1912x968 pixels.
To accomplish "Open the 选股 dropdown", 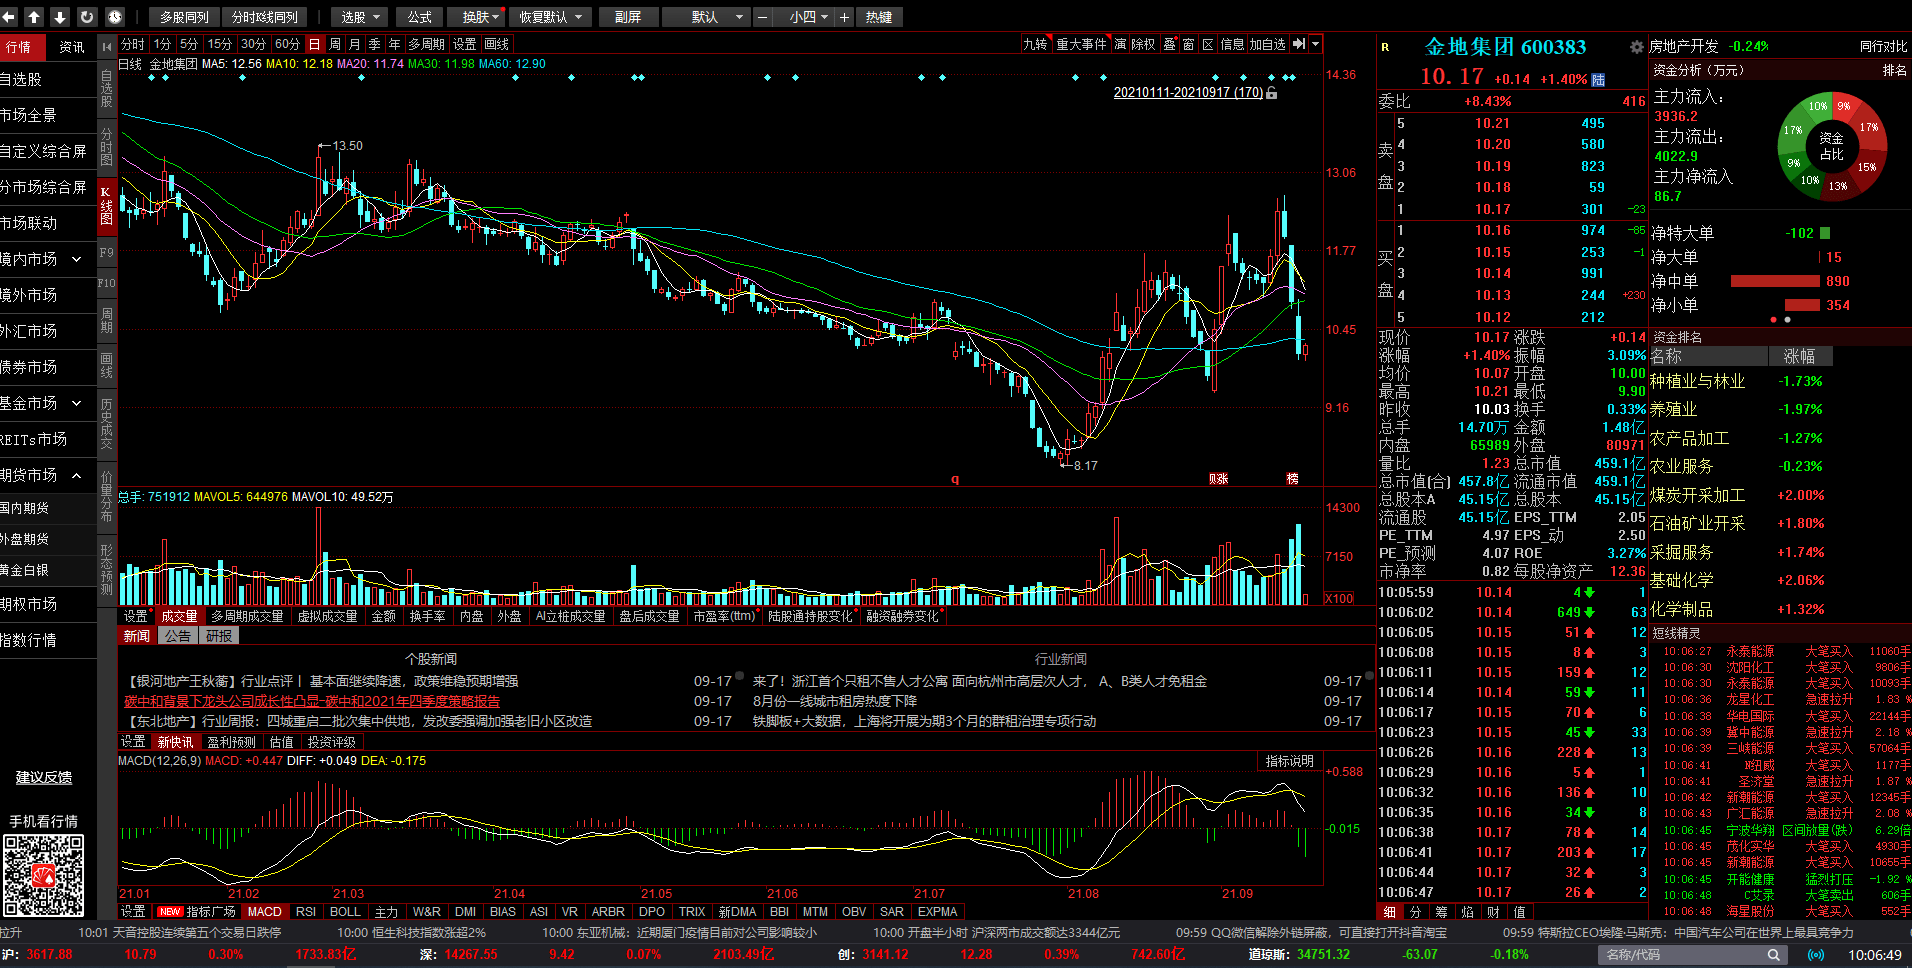I will click(x=360, y=17).
